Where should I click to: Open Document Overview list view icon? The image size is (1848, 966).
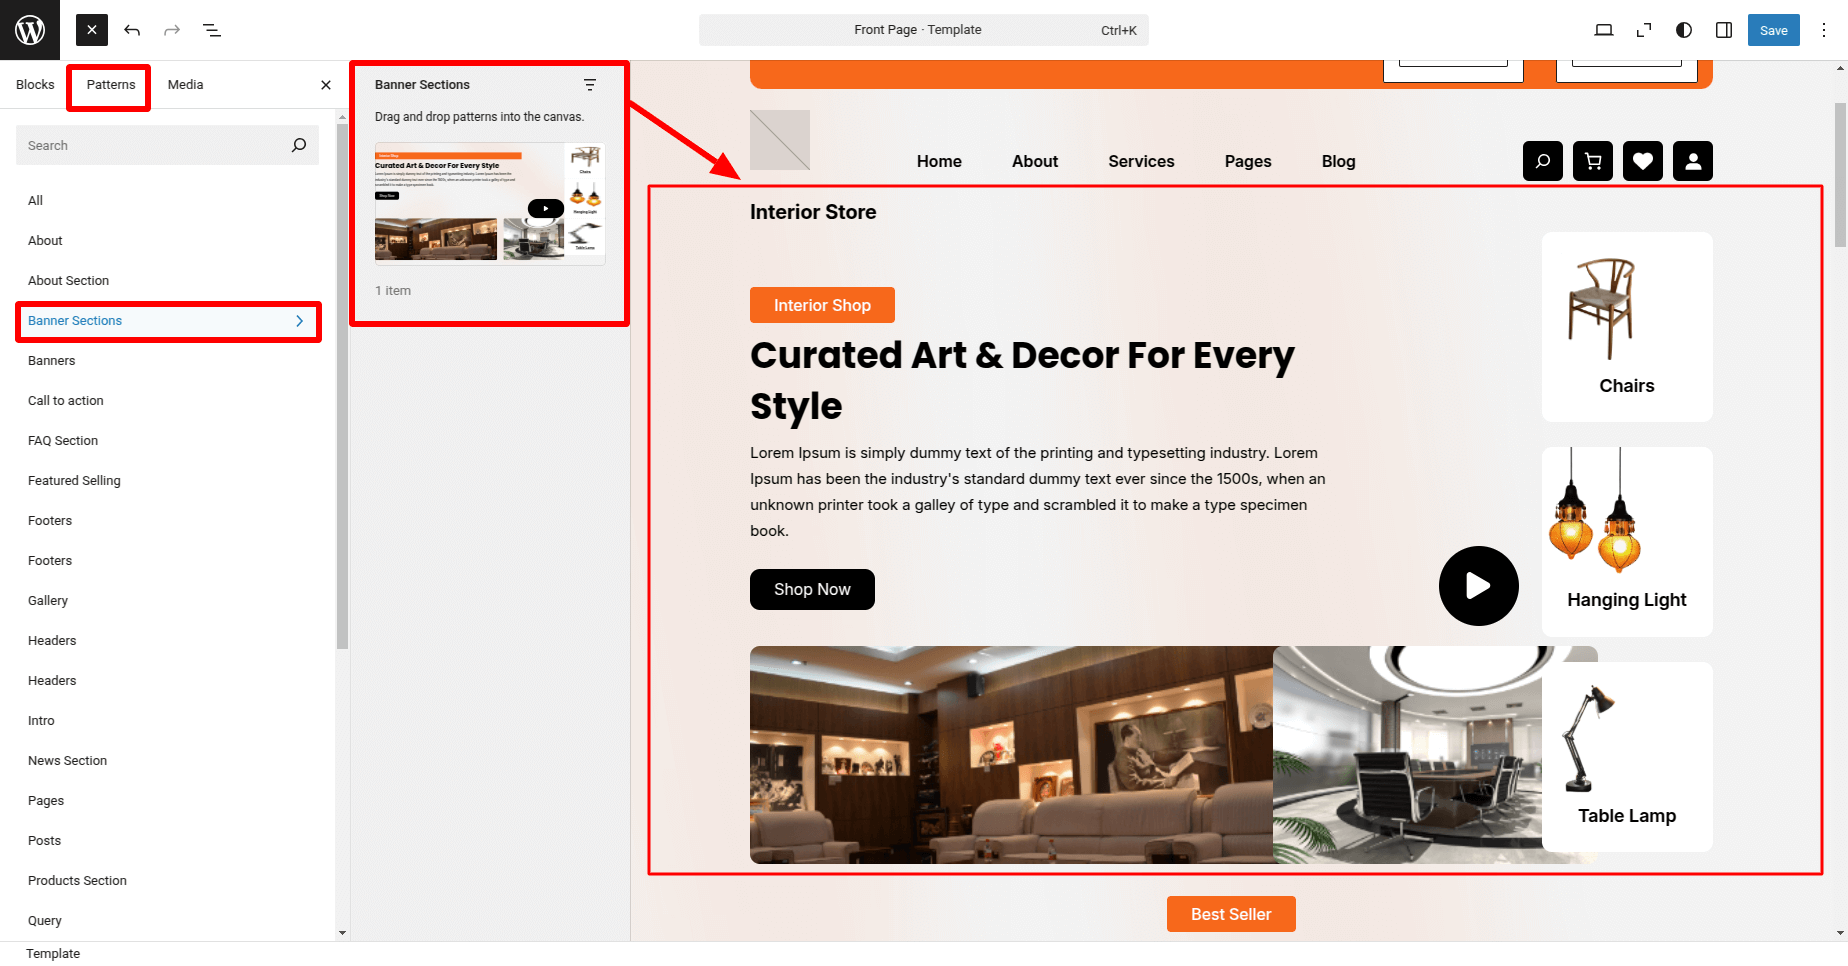point(212,30)
